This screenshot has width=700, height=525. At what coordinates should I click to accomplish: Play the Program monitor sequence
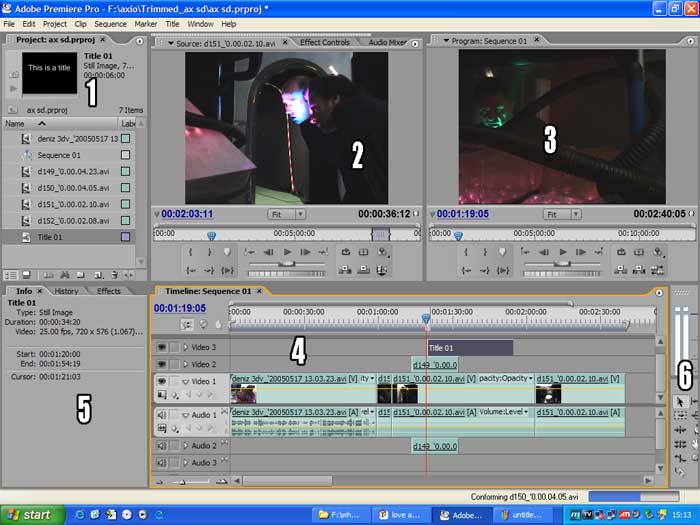563,252
